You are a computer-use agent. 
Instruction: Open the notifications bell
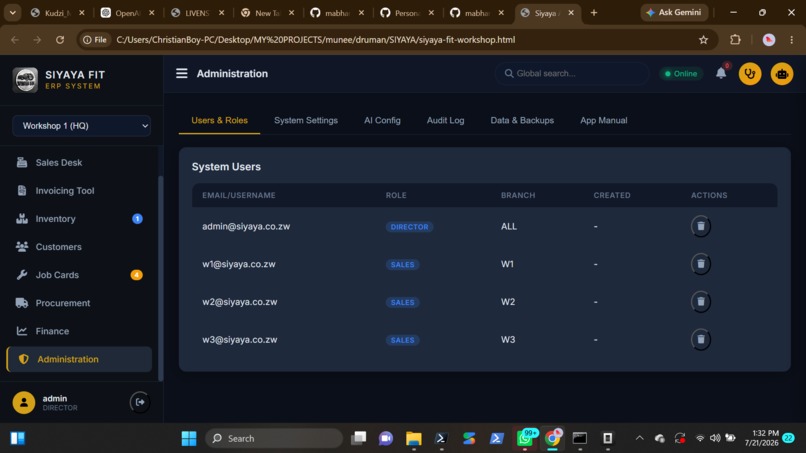click(721, 74)
